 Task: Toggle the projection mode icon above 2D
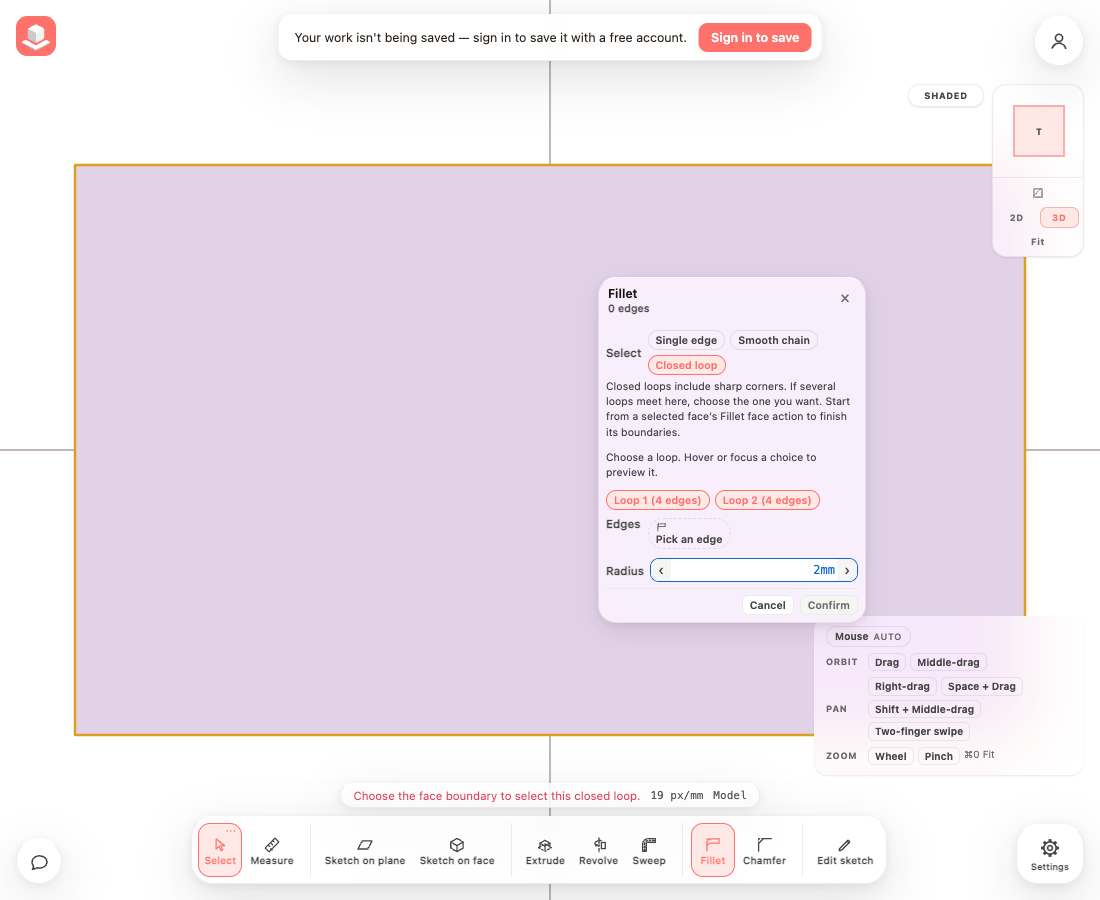click(x=1038, y=193)
